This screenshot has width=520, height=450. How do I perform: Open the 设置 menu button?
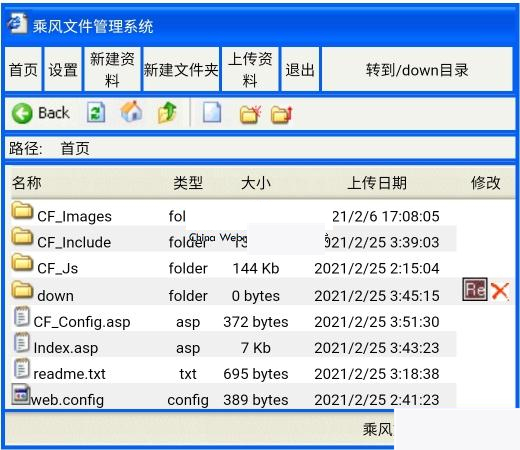(x=63, y=69)
